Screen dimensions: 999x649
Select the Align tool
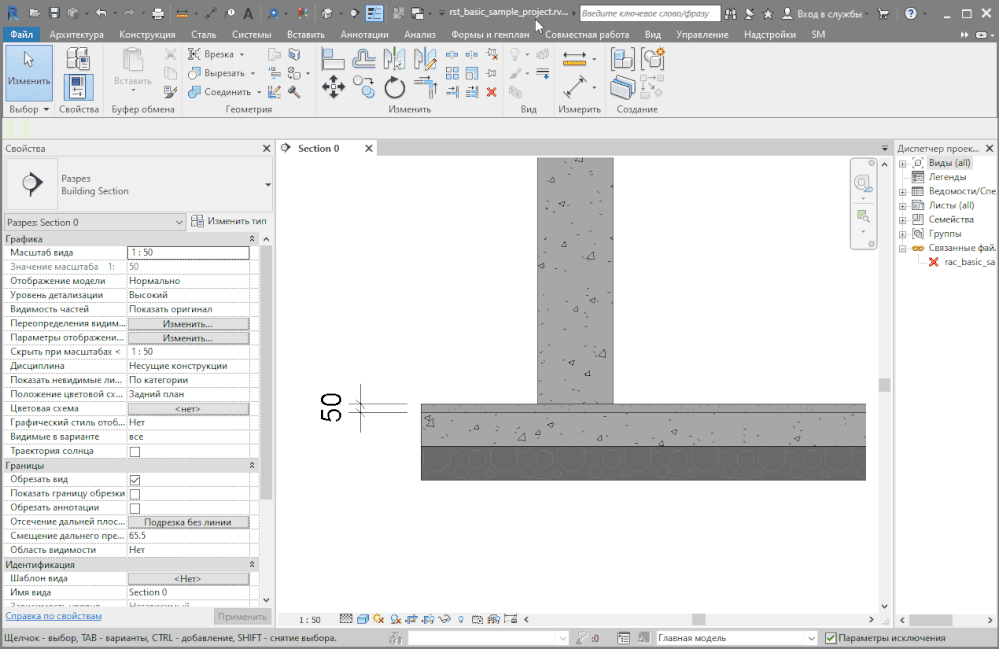pyautogui.click(x=333, y=59)
